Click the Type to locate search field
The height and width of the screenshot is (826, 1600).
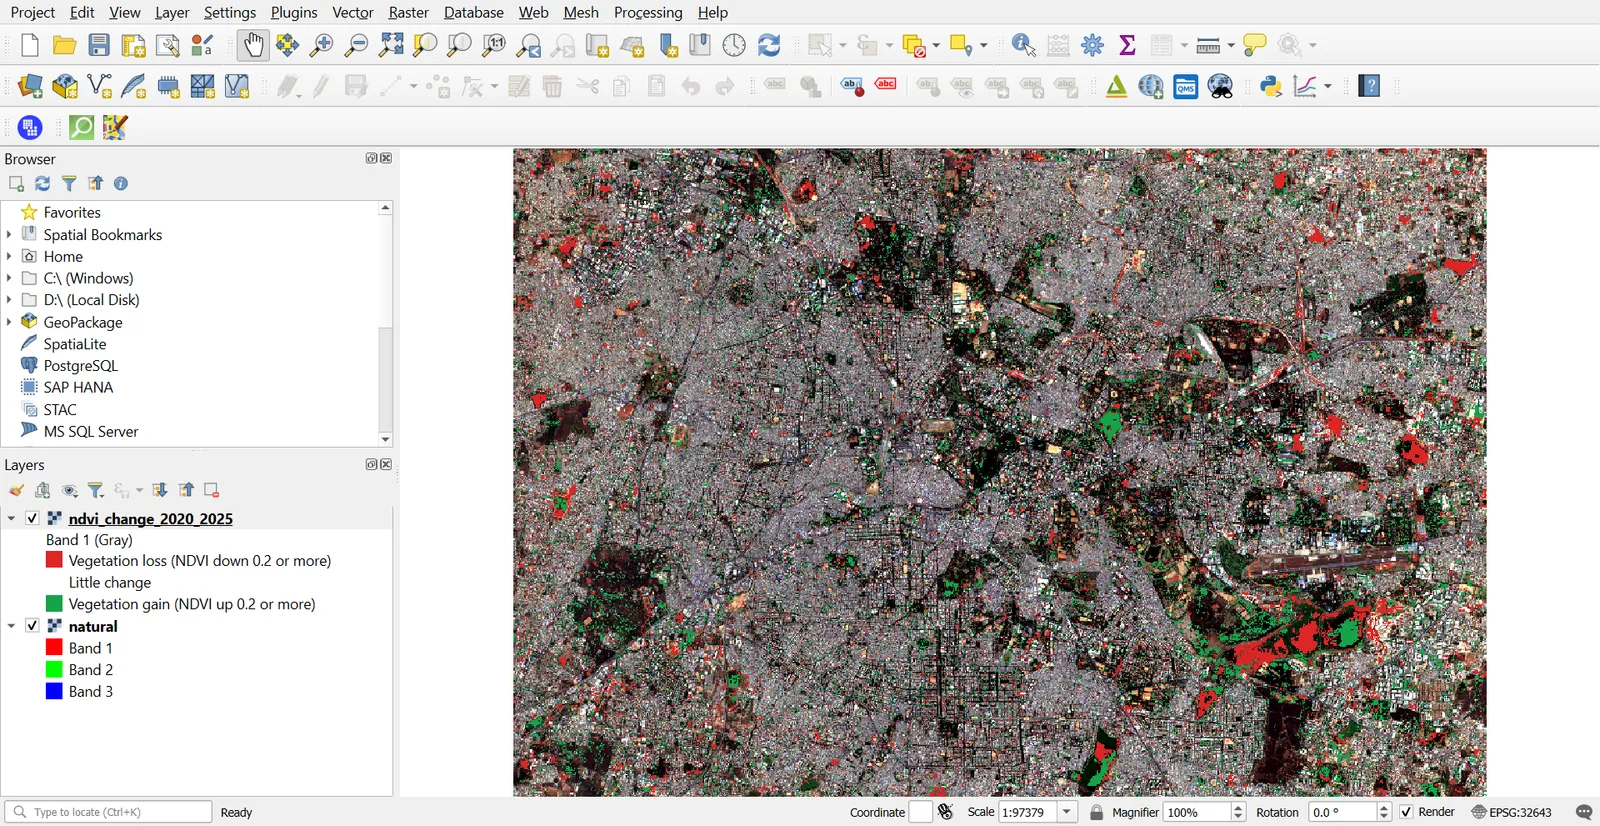pos(108,812)
